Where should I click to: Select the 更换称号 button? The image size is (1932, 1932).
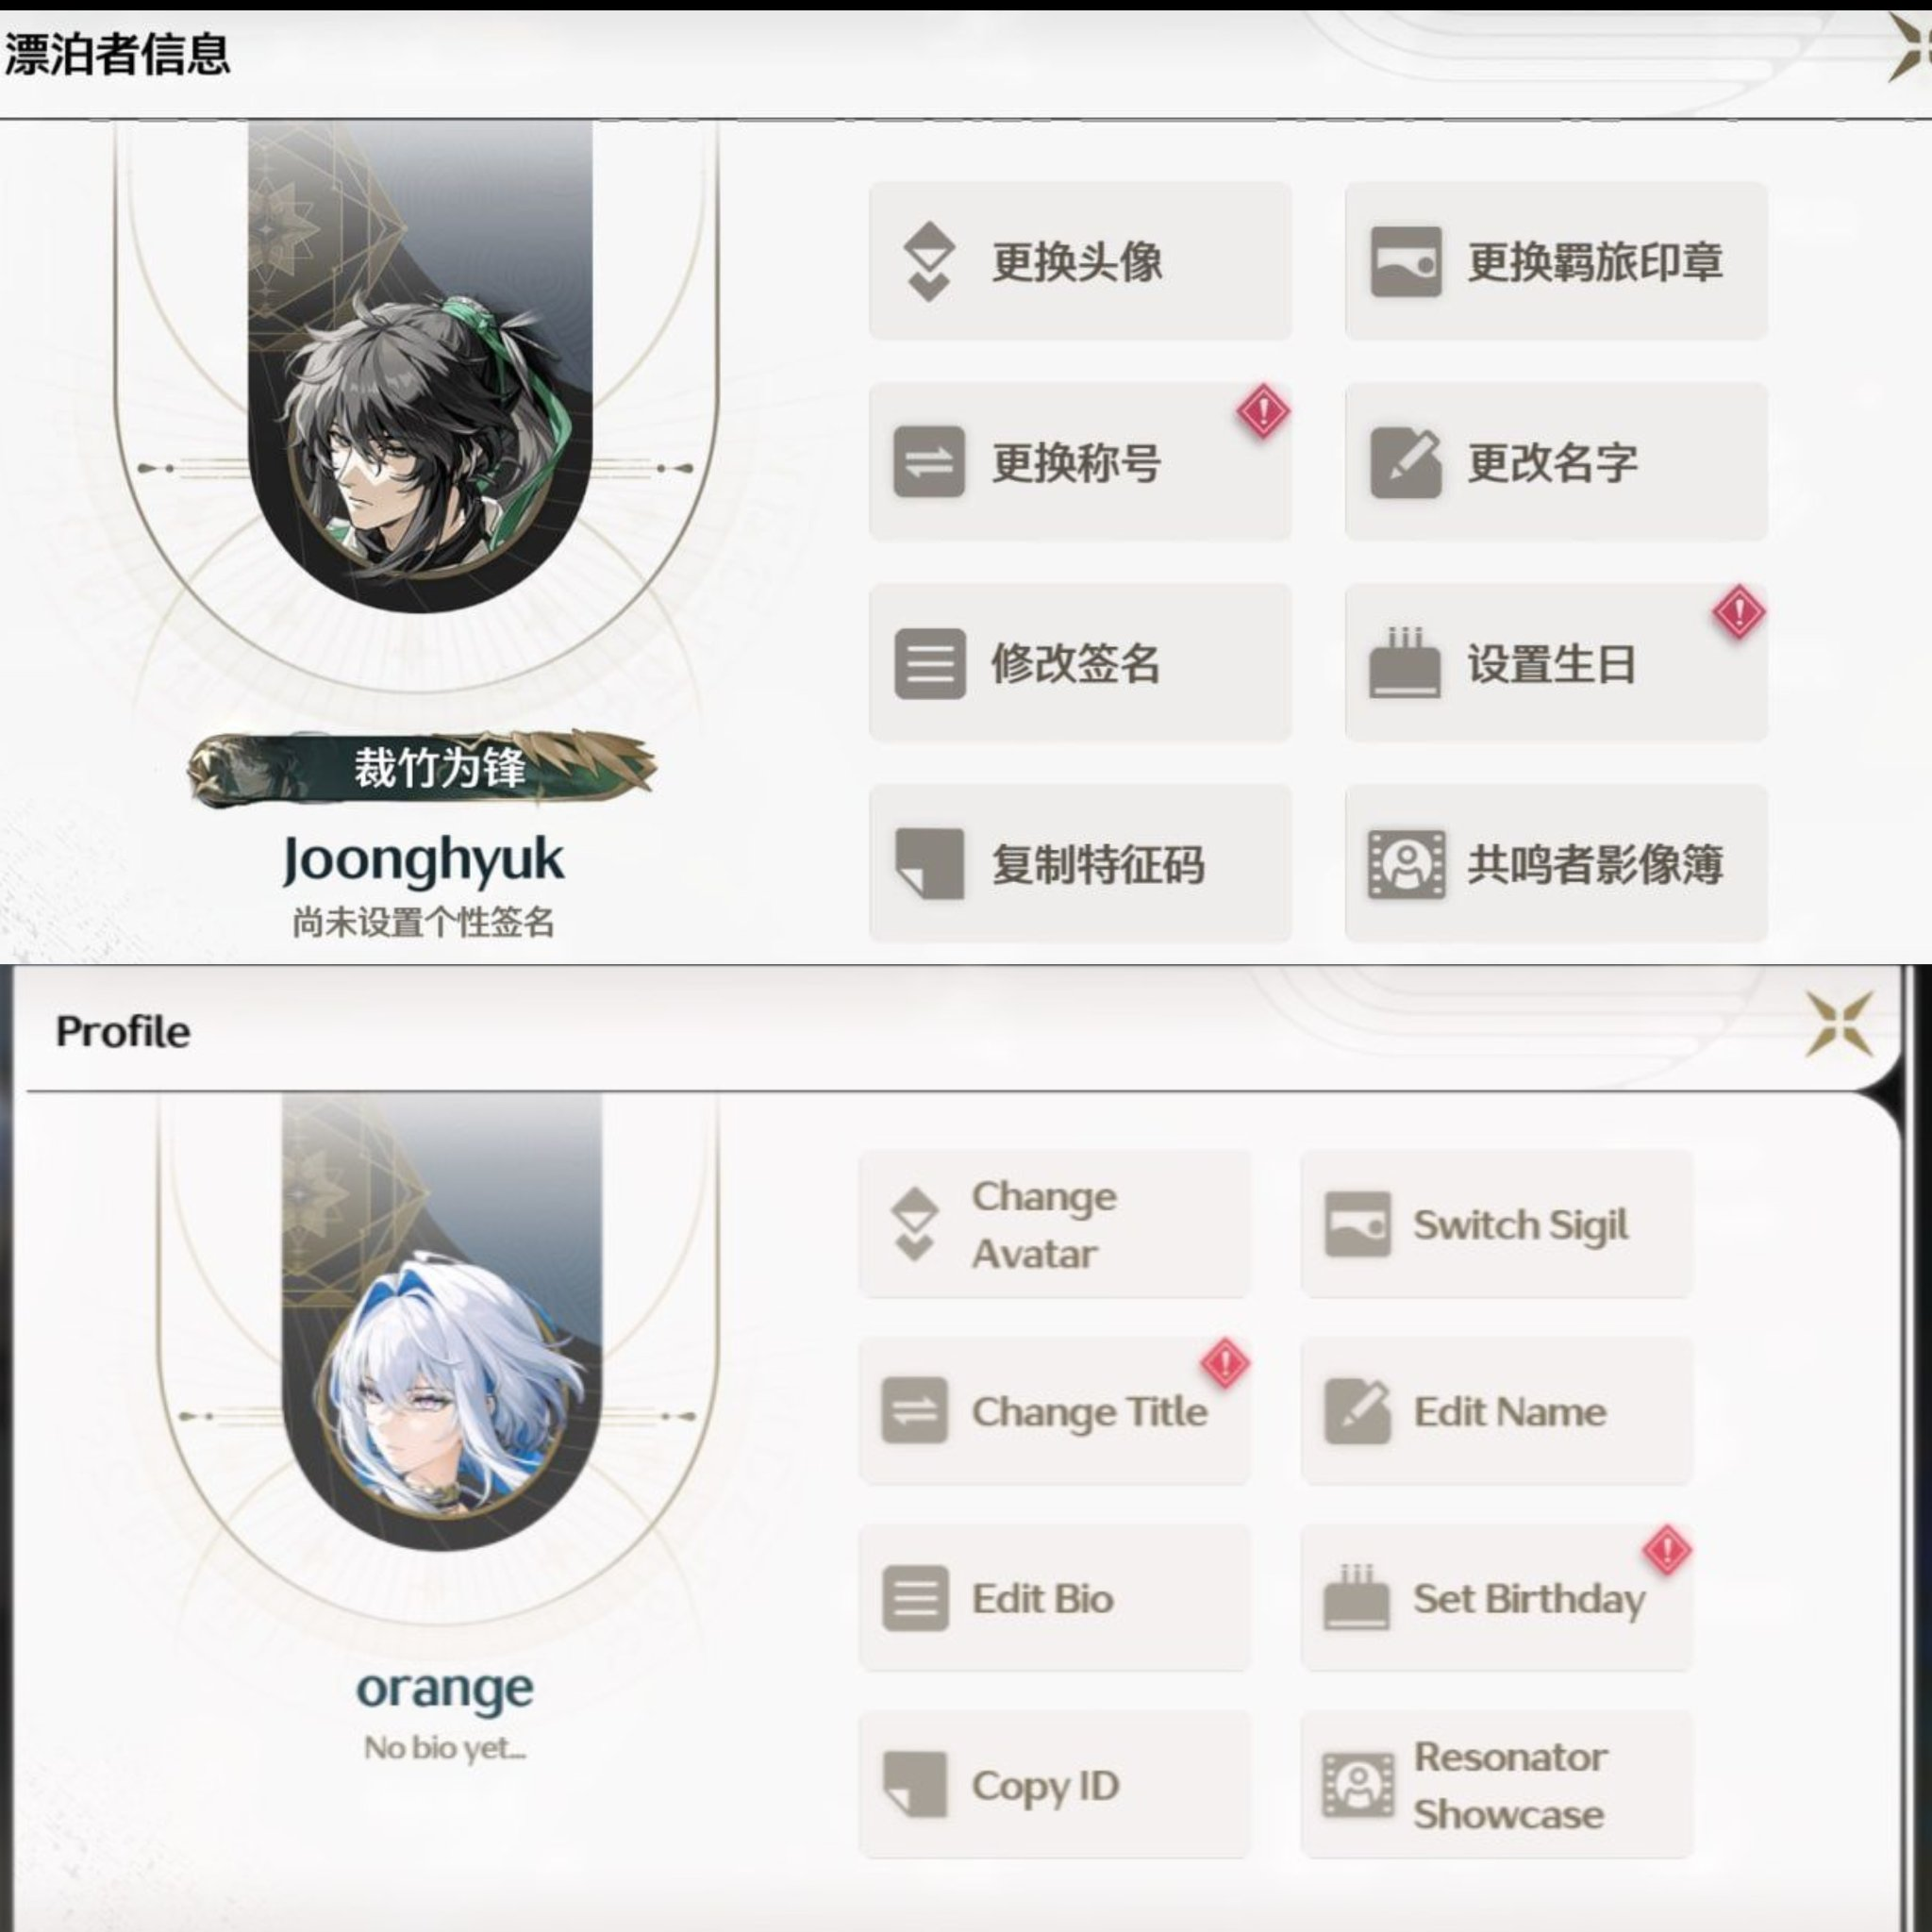1080,462
